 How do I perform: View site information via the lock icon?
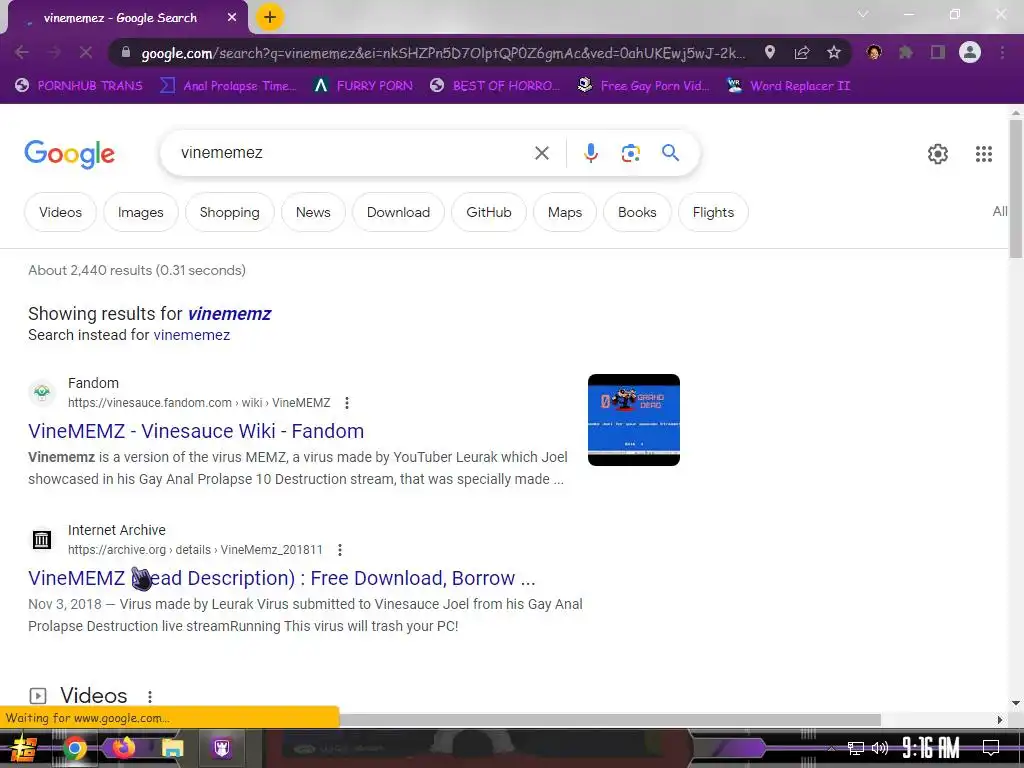tap(125, 52)
